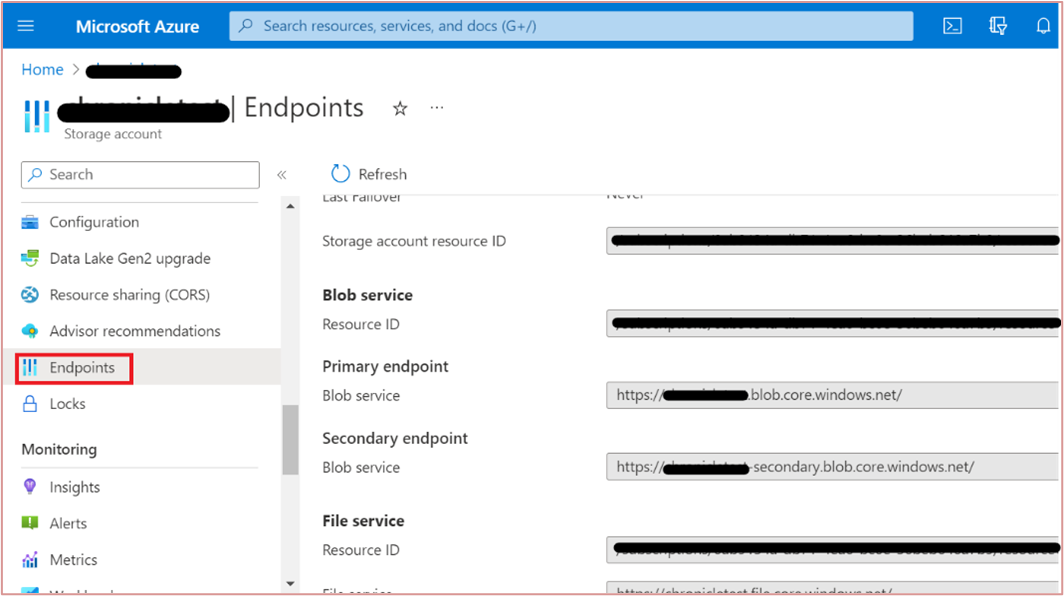The height and width of the screenshot is (596, 1064).
Task: Select the File service Resource ID field
Action: pyautogui.click(x=833, y=549)
